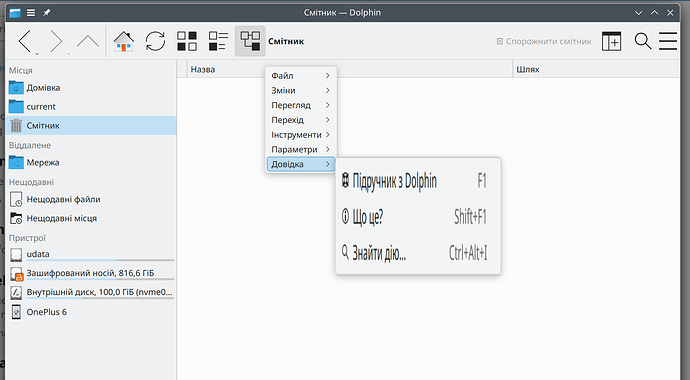This screenshot has height=380, width=690.
Task: Open Внутрішній диск, 100,0 ГіБ device
Action: click(92, 292)
